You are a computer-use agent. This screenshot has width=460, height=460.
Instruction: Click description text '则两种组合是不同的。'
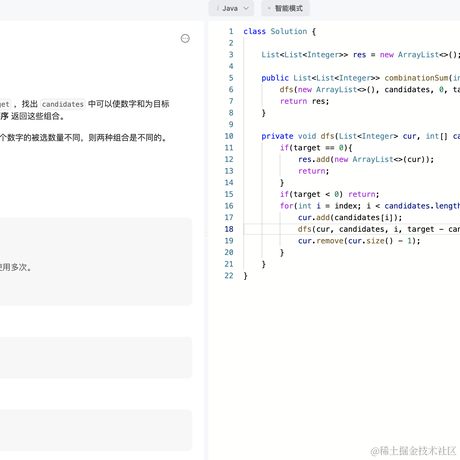(x=128, y=138)
